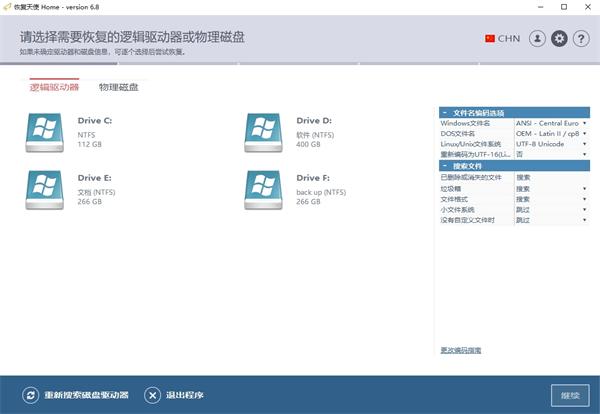Screen dimensions: 600x414
Task: Open the 更改编码搜索 link
Action: 460,350
